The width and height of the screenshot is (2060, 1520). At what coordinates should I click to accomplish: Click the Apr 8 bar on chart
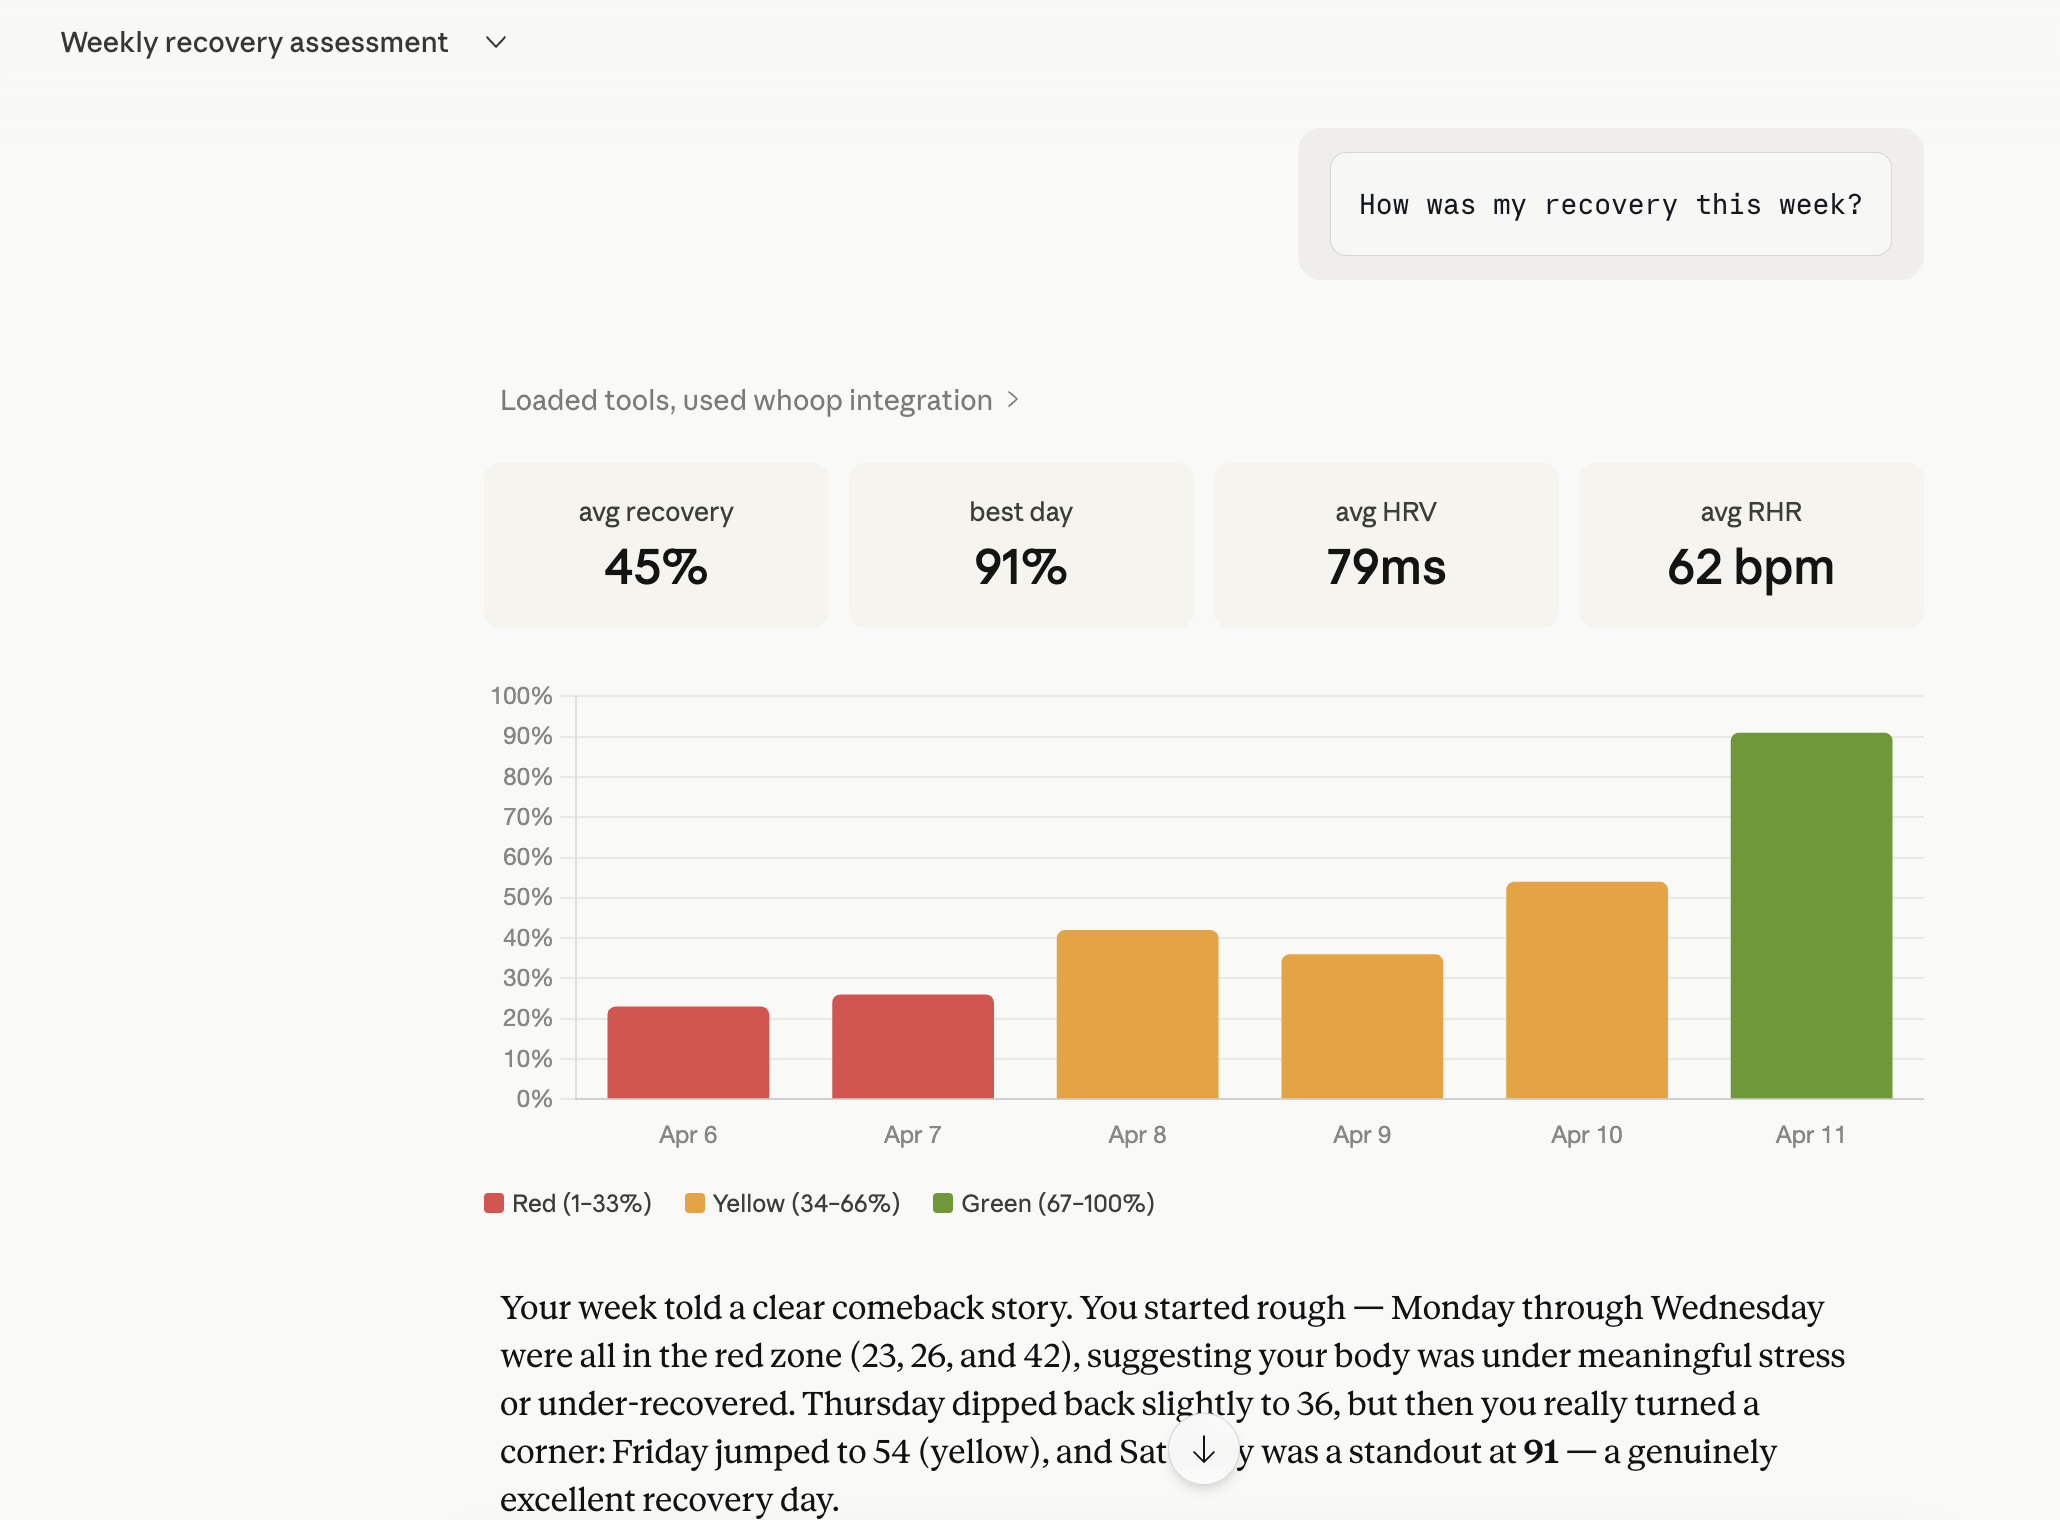click(1137, 1000)
